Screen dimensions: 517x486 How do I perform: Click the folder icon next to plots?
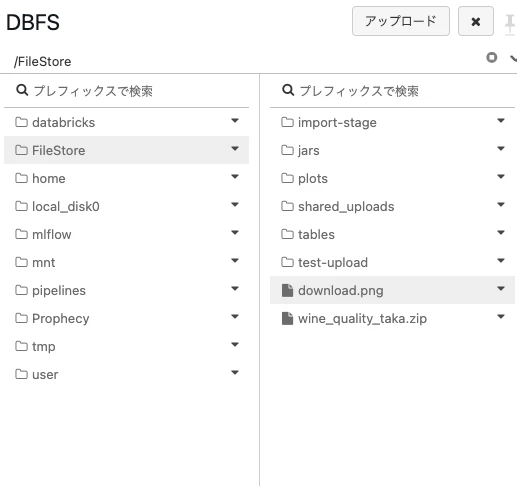(287, 178)
